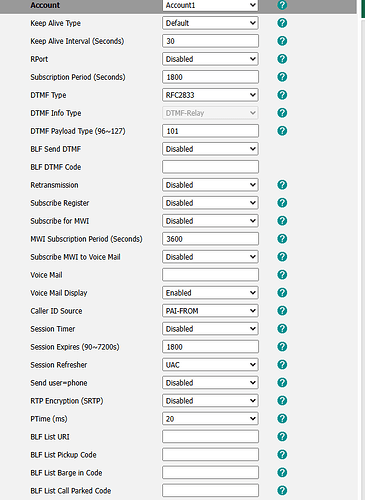365x500 pixels.
Task: Open Subscribe MWI to Voice Mail help
Action: pyautogui.click(x=282, y=257)
